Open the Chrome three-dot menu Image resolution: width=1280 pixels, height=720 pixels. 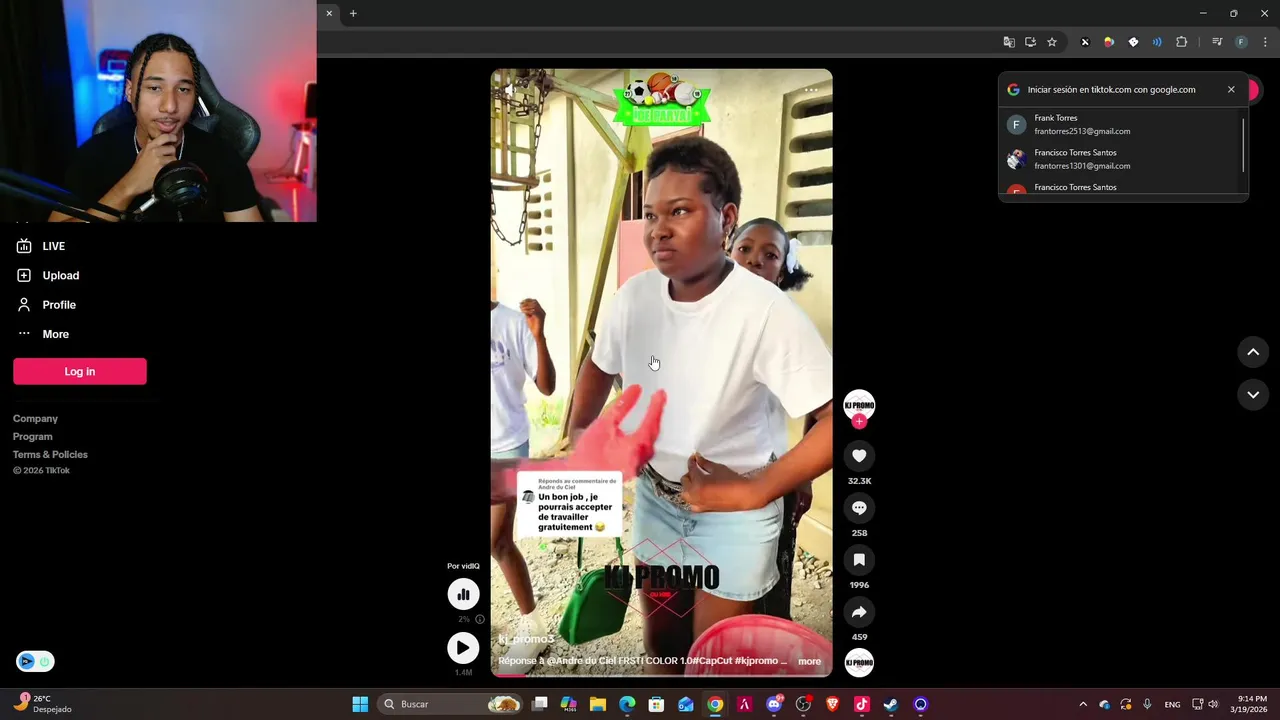pyautogui.click(x=1265, y=42)
